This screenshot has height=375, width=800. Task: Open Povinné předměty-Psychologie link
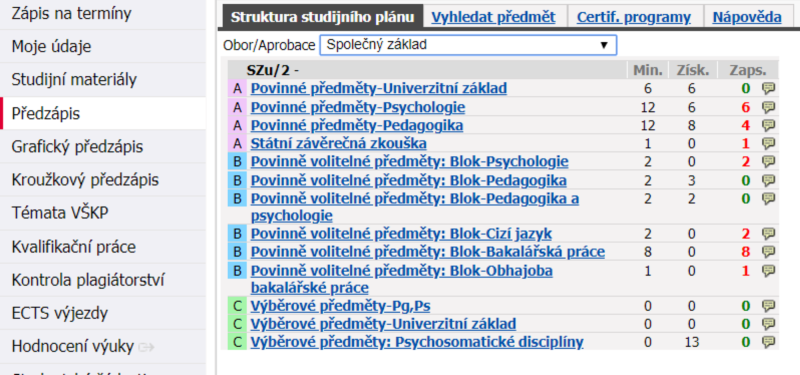358,108
